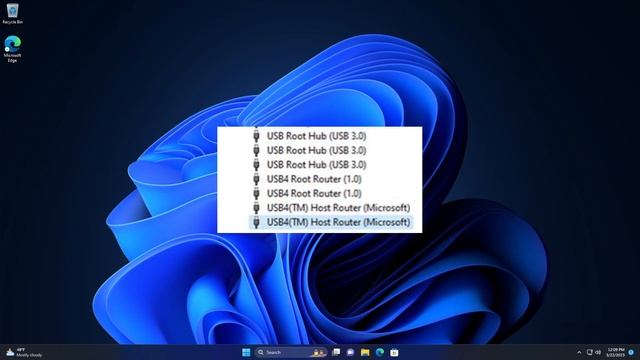The width and height of the screenshot is (640, 360).
Task: Click the volume speaker icon
Action: point(598,352)
